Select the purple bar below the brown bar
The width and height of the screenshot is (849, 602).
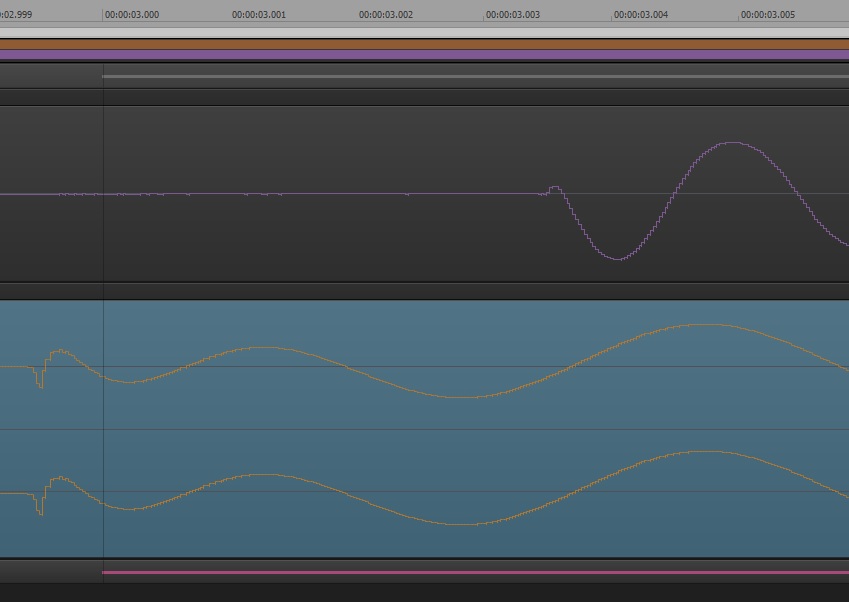click(424, 55)
